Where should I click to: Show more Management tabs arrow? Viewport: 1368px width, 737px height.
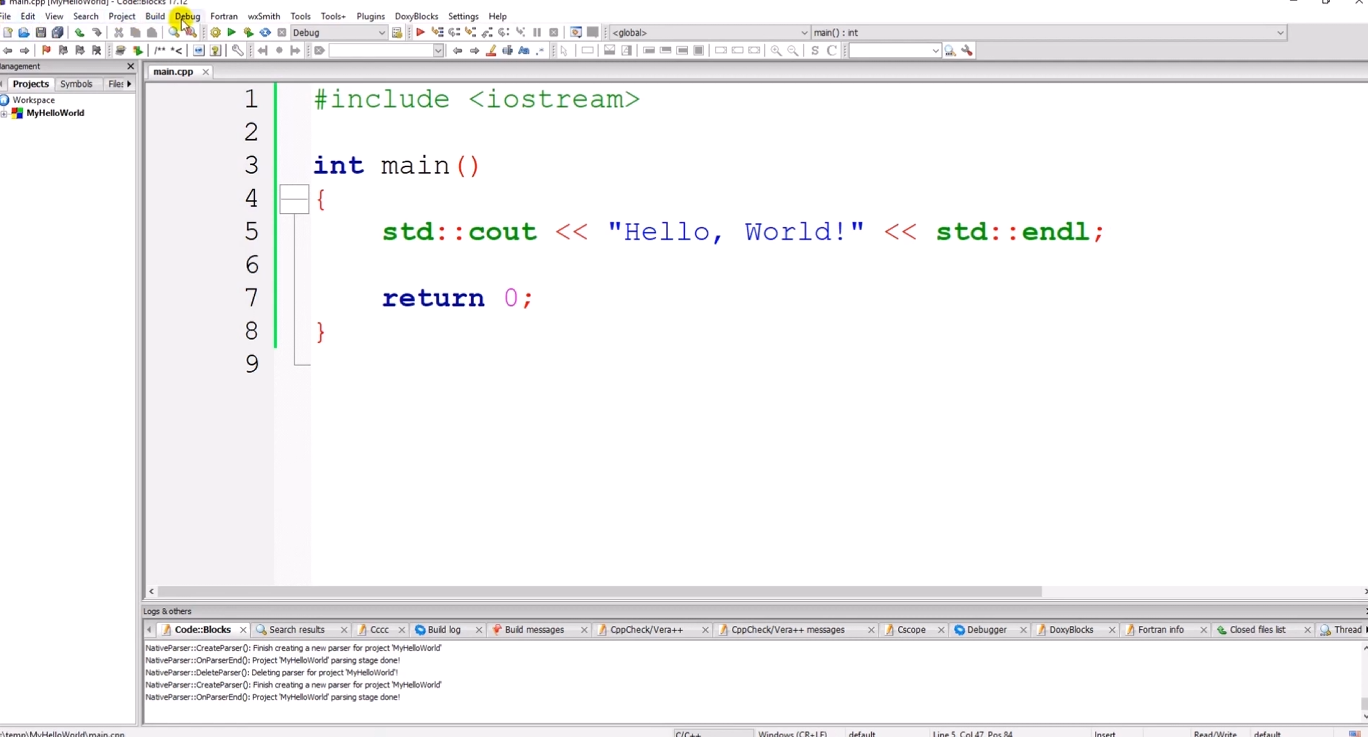pyautogui.click(x=129, y=84)
